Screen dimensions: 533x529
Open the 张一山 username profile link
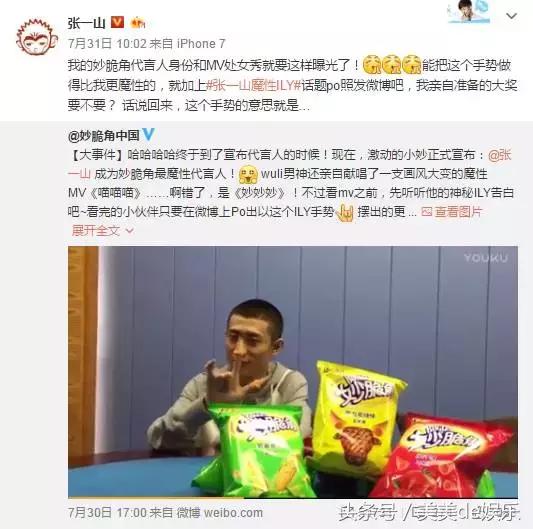[x=86, y=23]
